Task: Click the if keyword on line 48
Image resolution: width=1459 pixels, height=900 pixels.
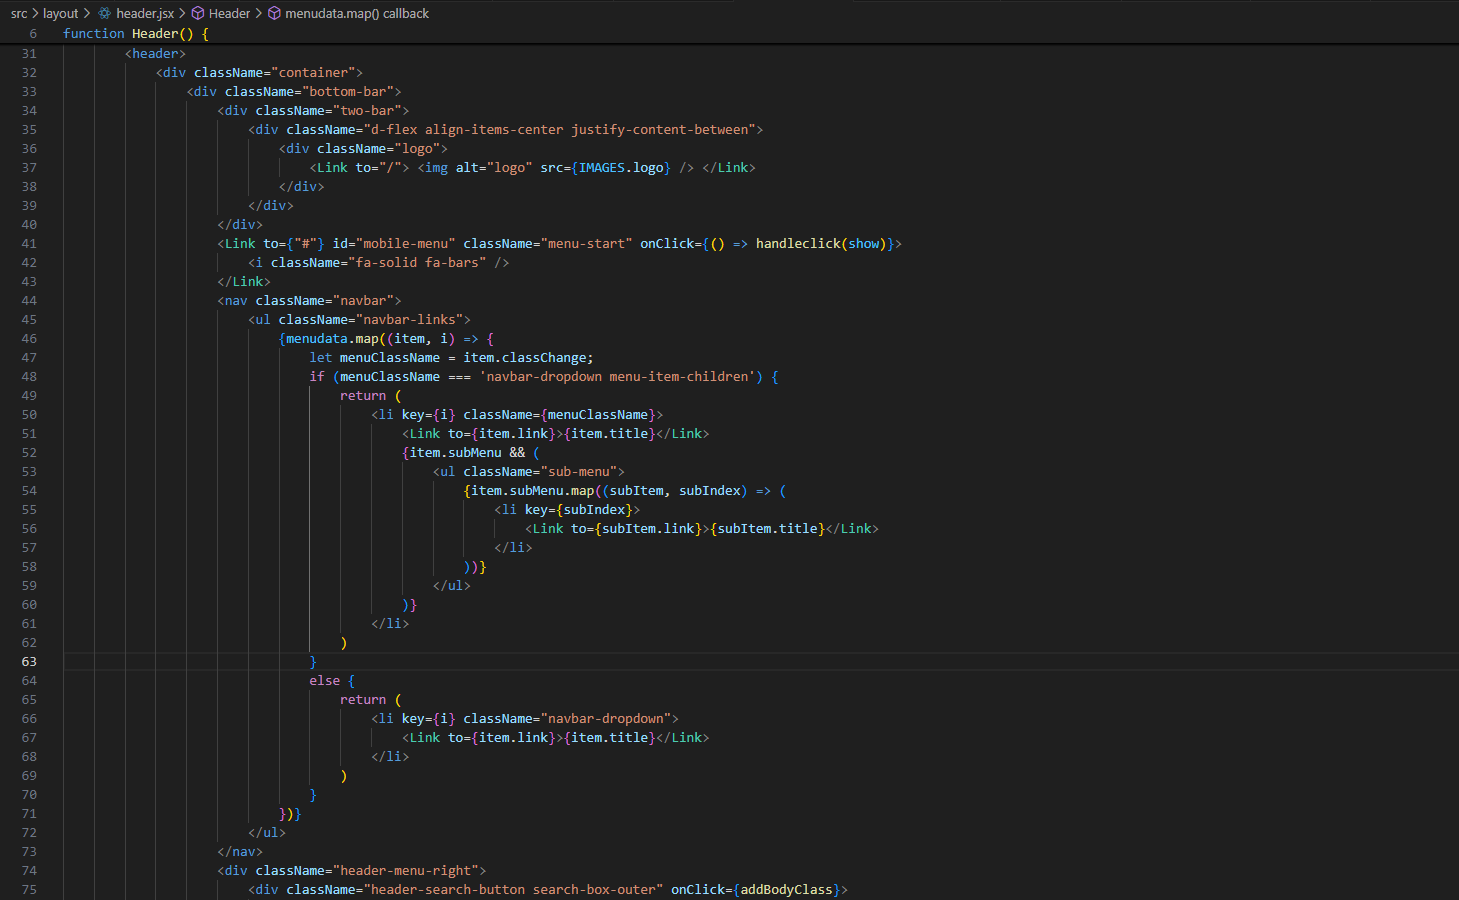Action: coord(317,376)
